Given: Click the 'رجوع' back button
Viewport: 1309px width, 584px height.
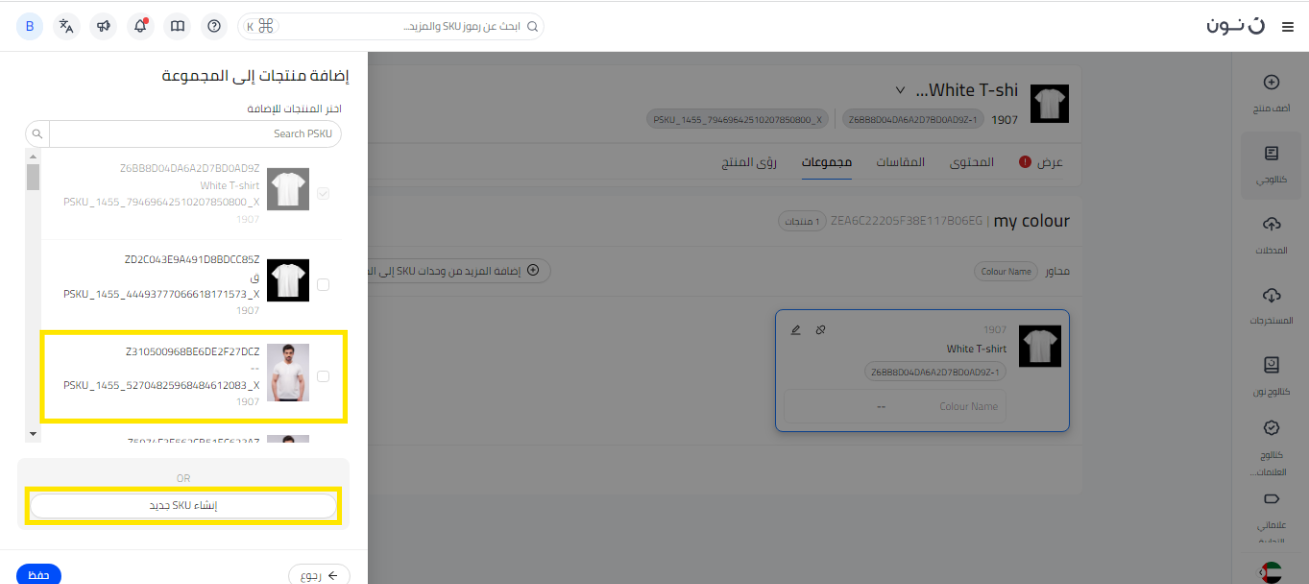Looking at the screenshot, I should tap(320, 574).
